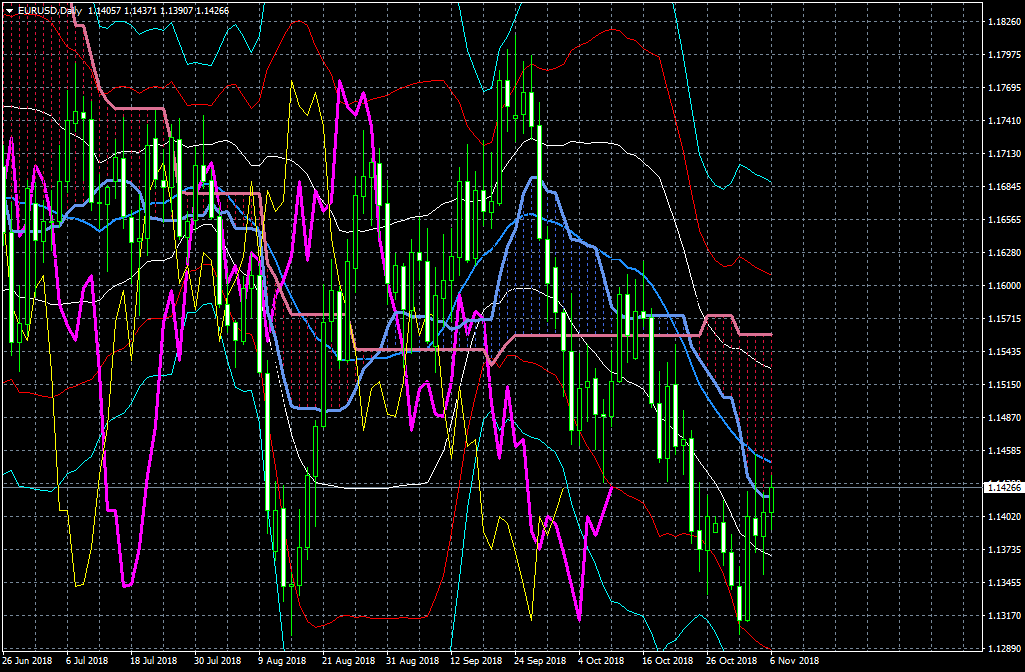The width and height of the screenshot is (1025, 672).
Task: Click the 4 Oct 2018 date label
Action: (601, 661)
